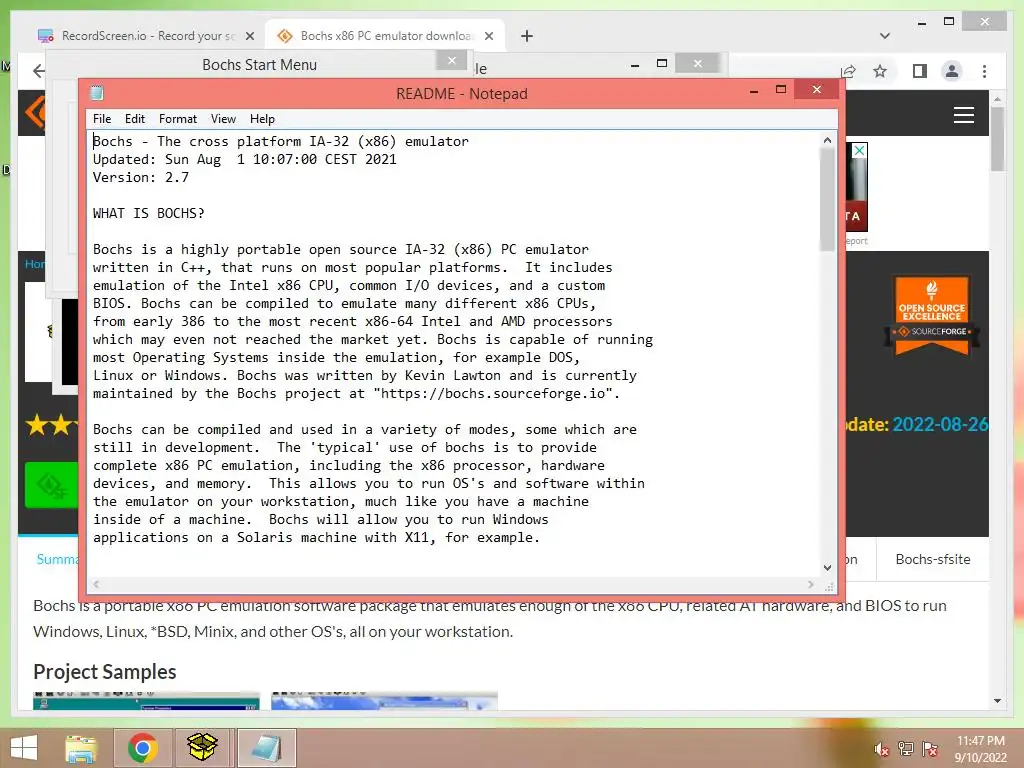Open a new Chrome tab

click(527, 36)
